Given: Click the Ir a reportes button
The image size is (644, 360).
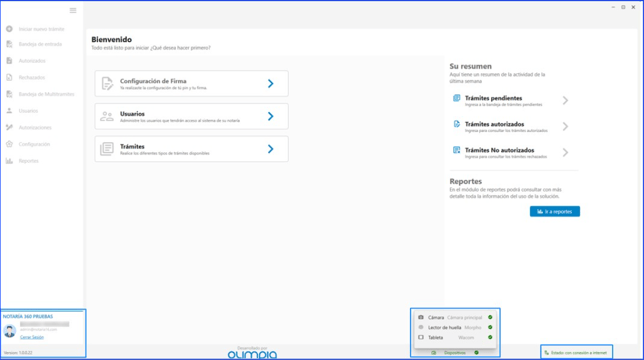Looking at the screenshot, I should point(554,211).
